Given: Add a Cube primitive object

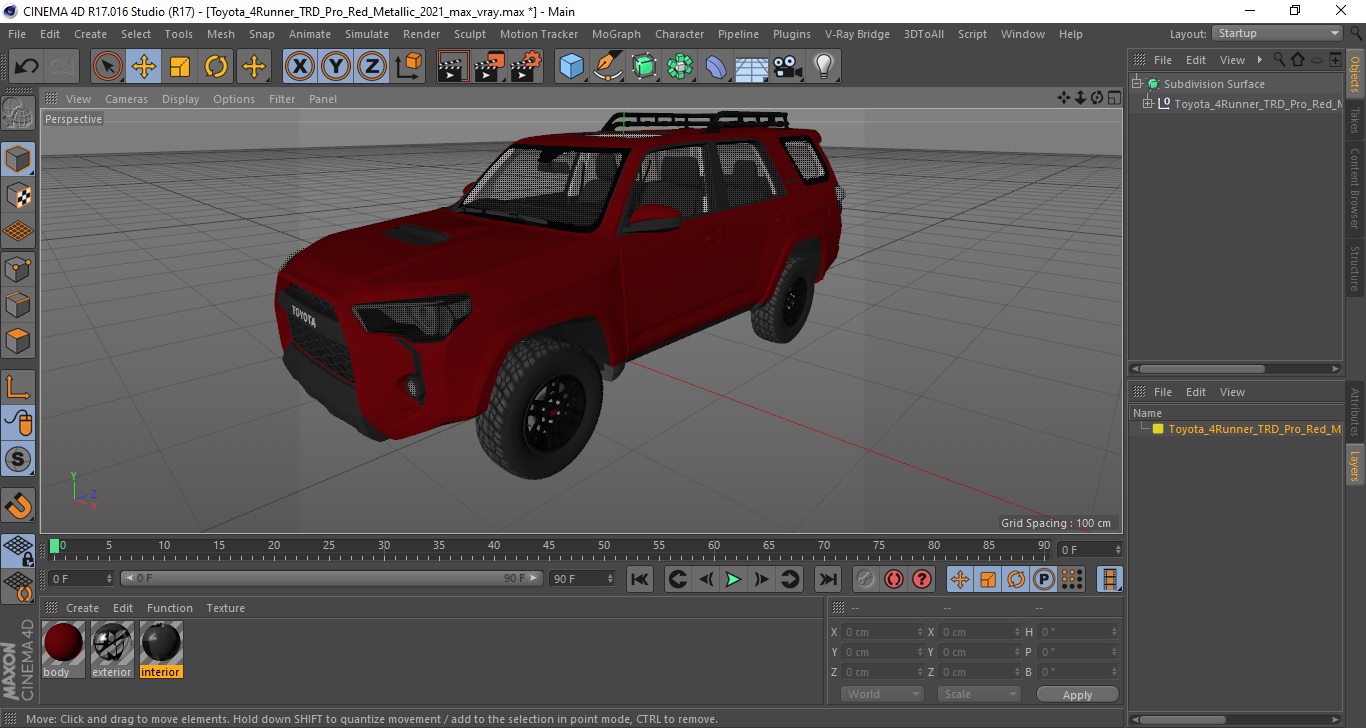Looking at the screenshot, I should (571, 67).
